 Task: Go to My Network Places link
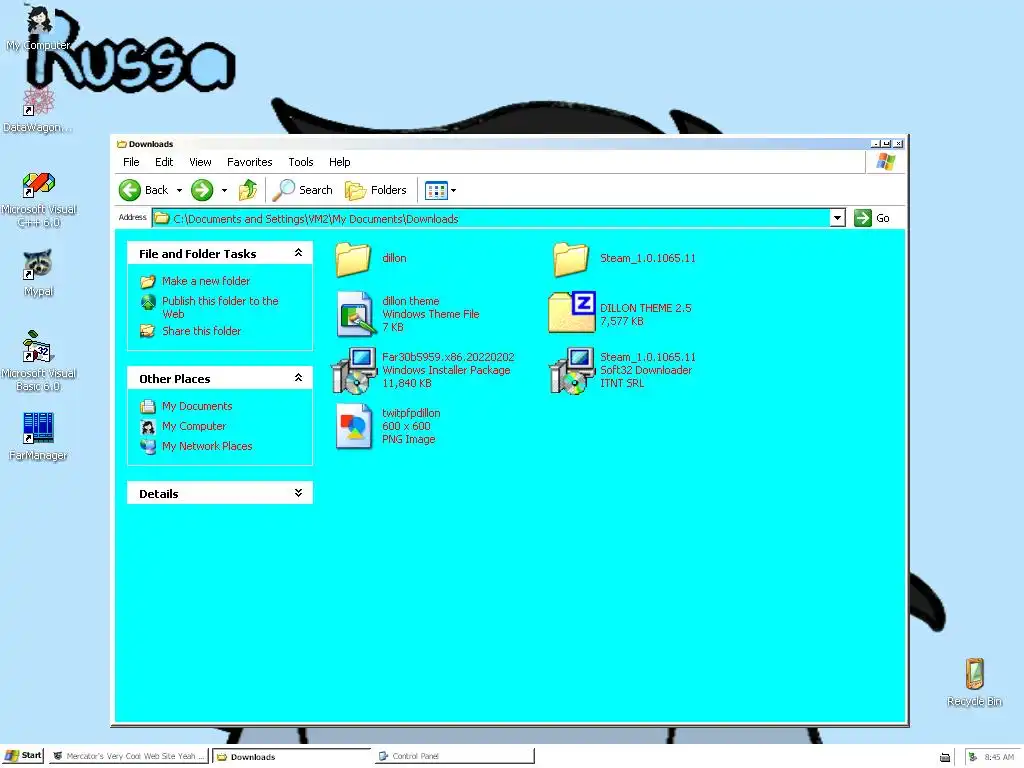pyautogui.click(x=207, y=446)
